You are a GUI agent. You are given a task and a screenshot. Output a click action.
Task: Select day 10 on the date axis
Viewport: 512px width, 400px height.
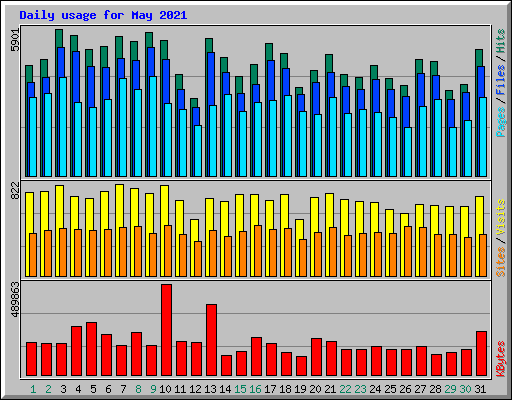[165, 389]
